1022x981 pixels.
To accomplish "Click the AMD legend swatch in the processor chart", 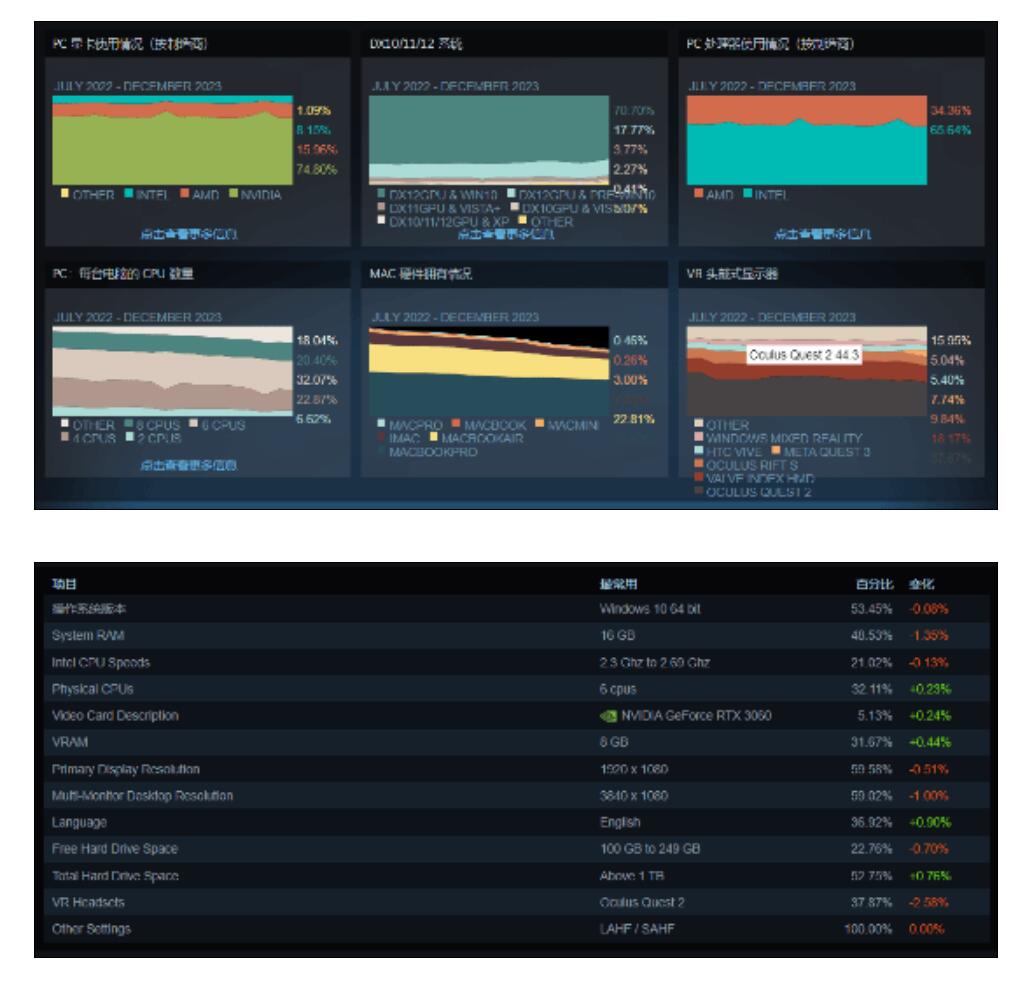I will point(699,193).
